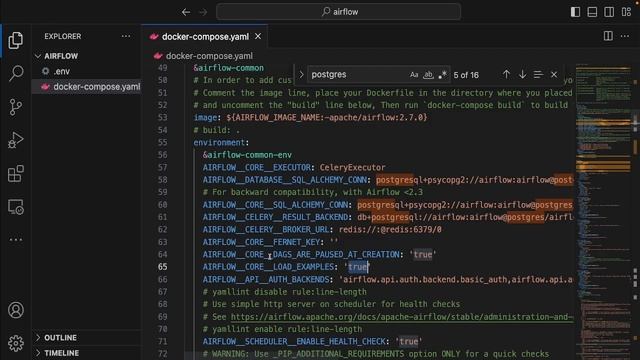This screenshot has width=640, height=360.
Task: Click CeleryExecutor value
Action: pyautogui.click(x=352, y=167)
